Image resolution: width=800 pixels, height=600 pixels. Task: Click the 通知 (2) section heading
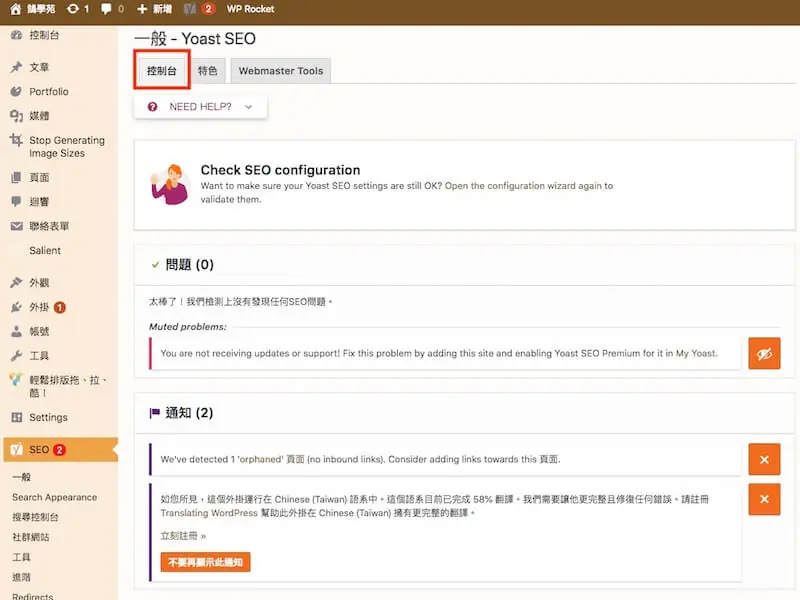click(189, 412)
